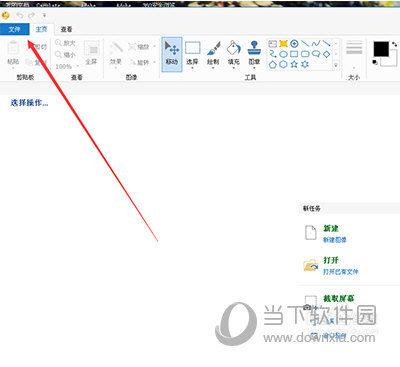The image size is (400, 367).
Task: Reset to default black/white colors icon
Action: 375,62
